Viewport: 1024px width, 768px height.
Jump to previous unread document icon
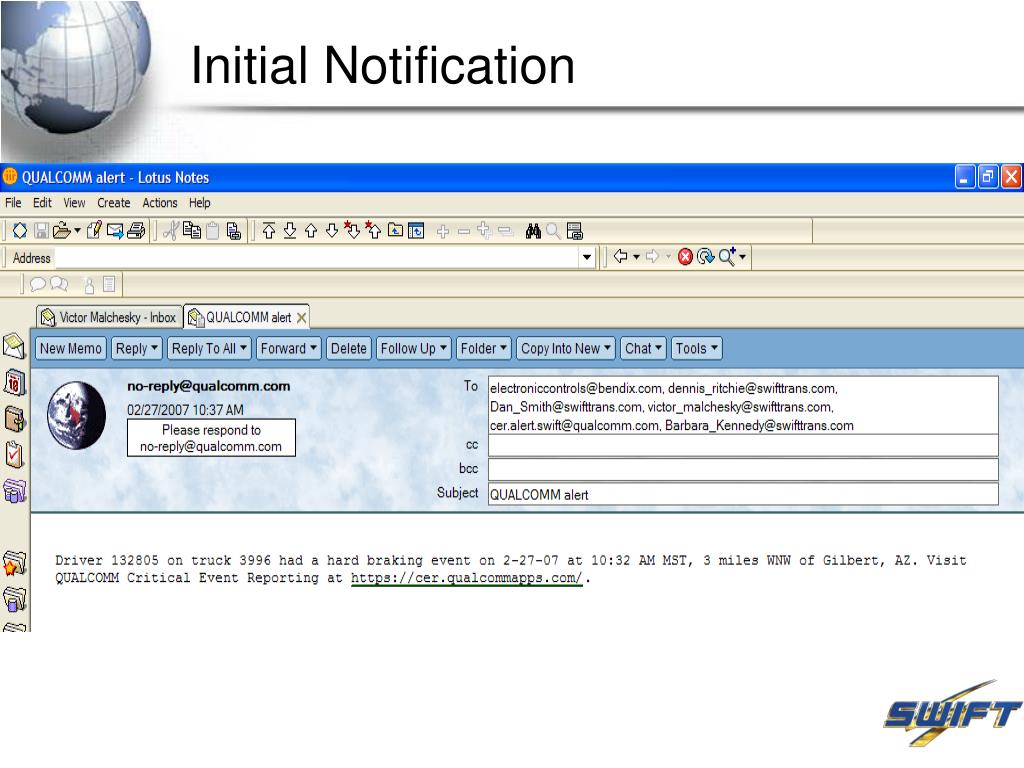tap(373, 230)
